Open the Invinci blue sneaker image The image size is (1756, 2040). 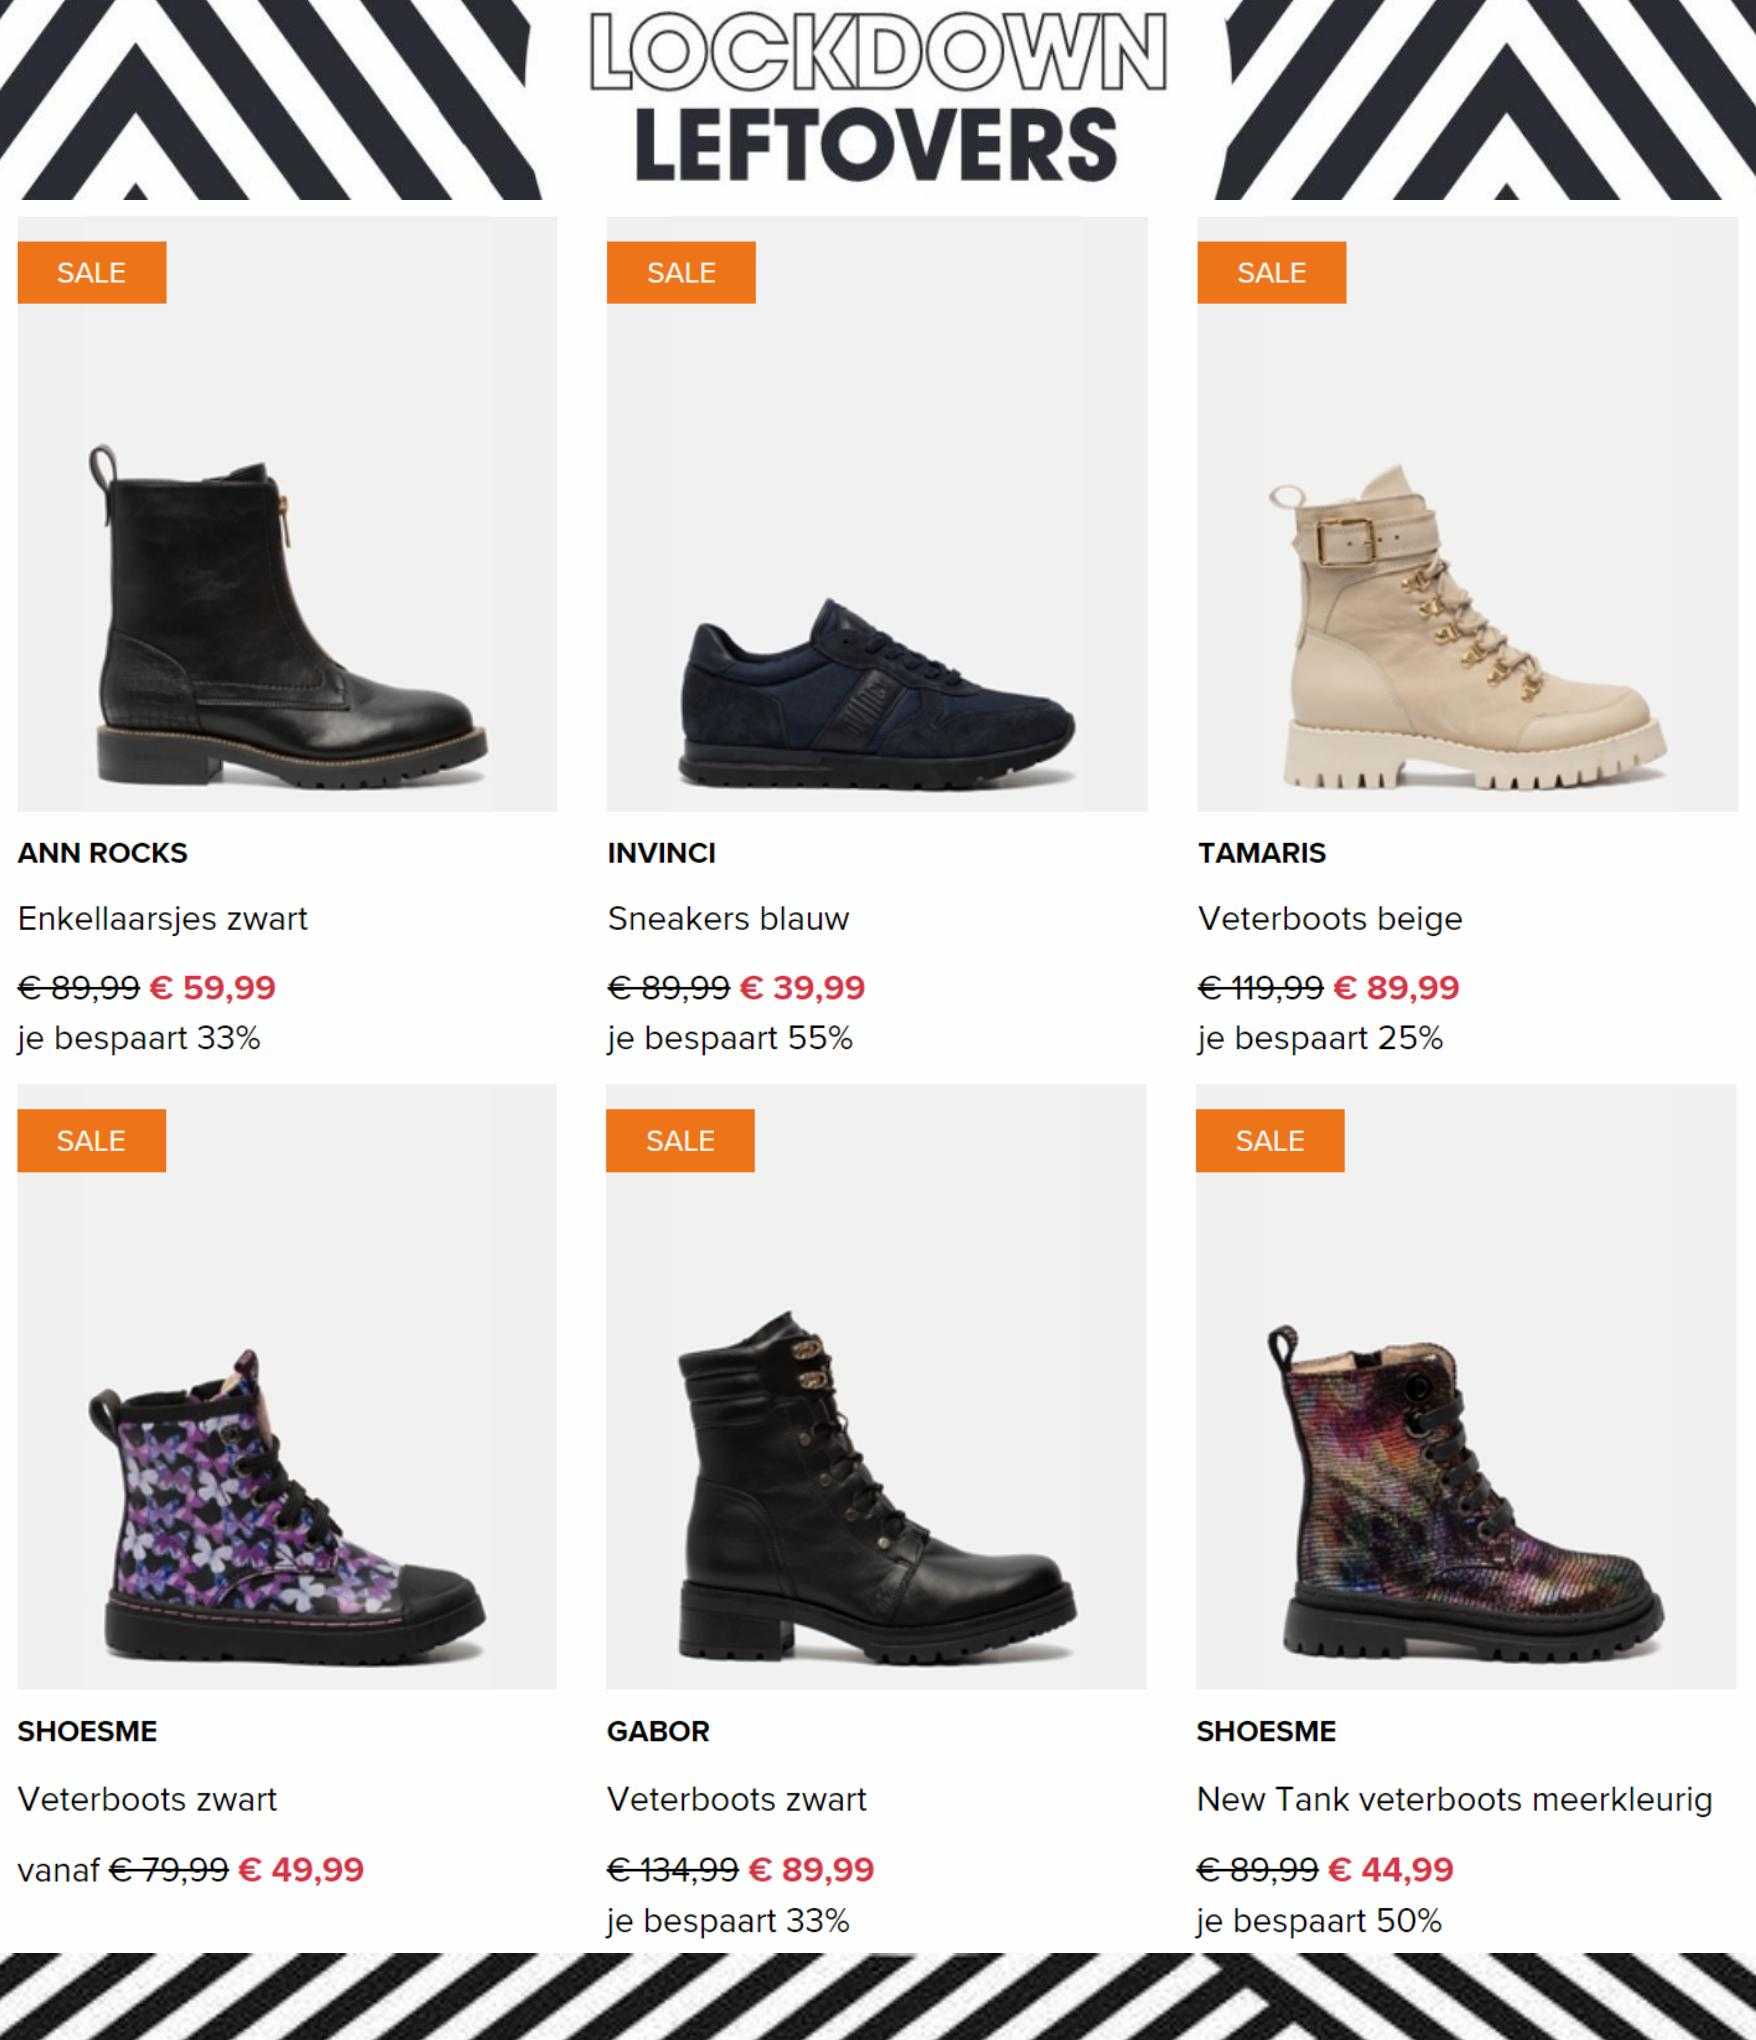(x=877, y=514)
